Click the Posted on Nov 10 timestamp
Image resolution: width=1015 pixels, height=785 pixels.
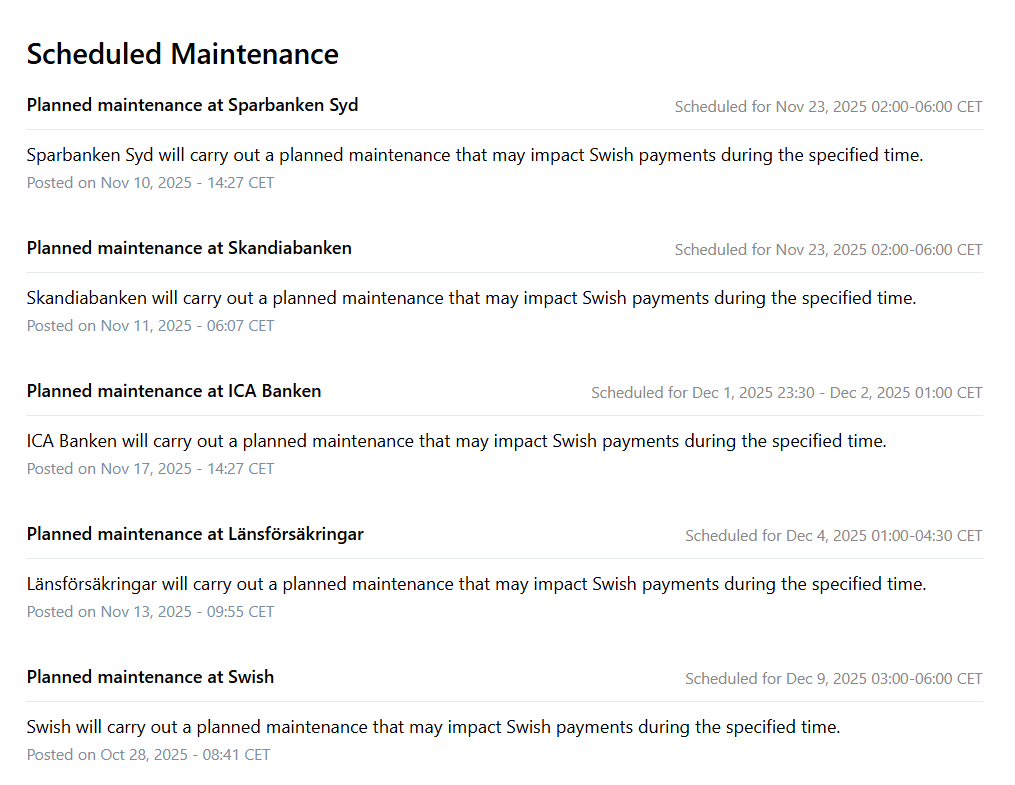pos(150,183)
